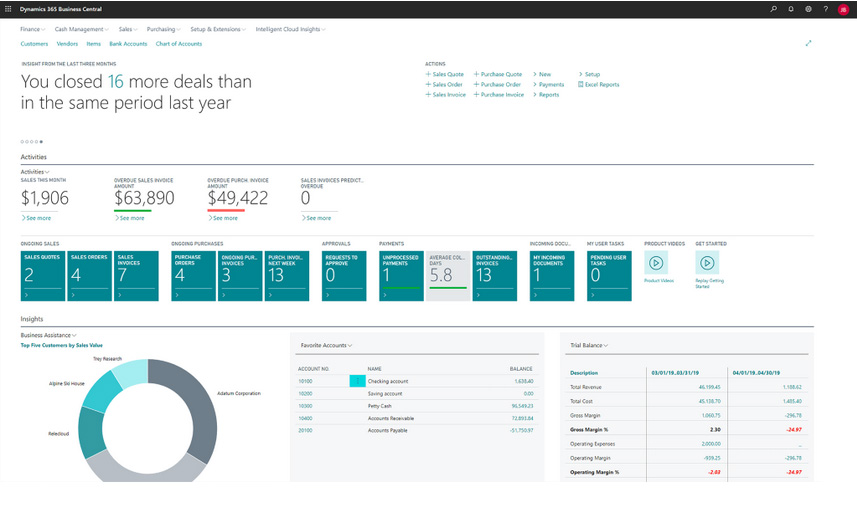
Task: Expand the Activities dropdown
Action: point(35,172)
